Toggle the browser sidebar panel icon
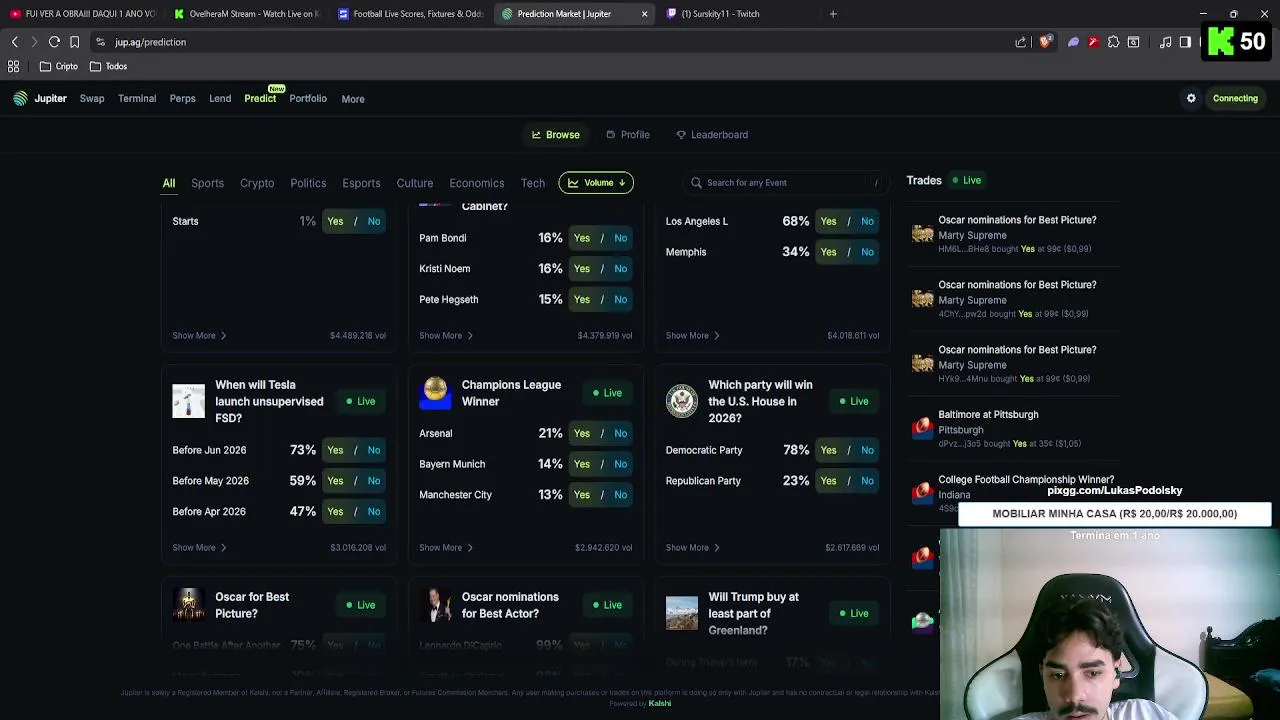Viewport: 1280px width, 720px height. pos(1185,42)
